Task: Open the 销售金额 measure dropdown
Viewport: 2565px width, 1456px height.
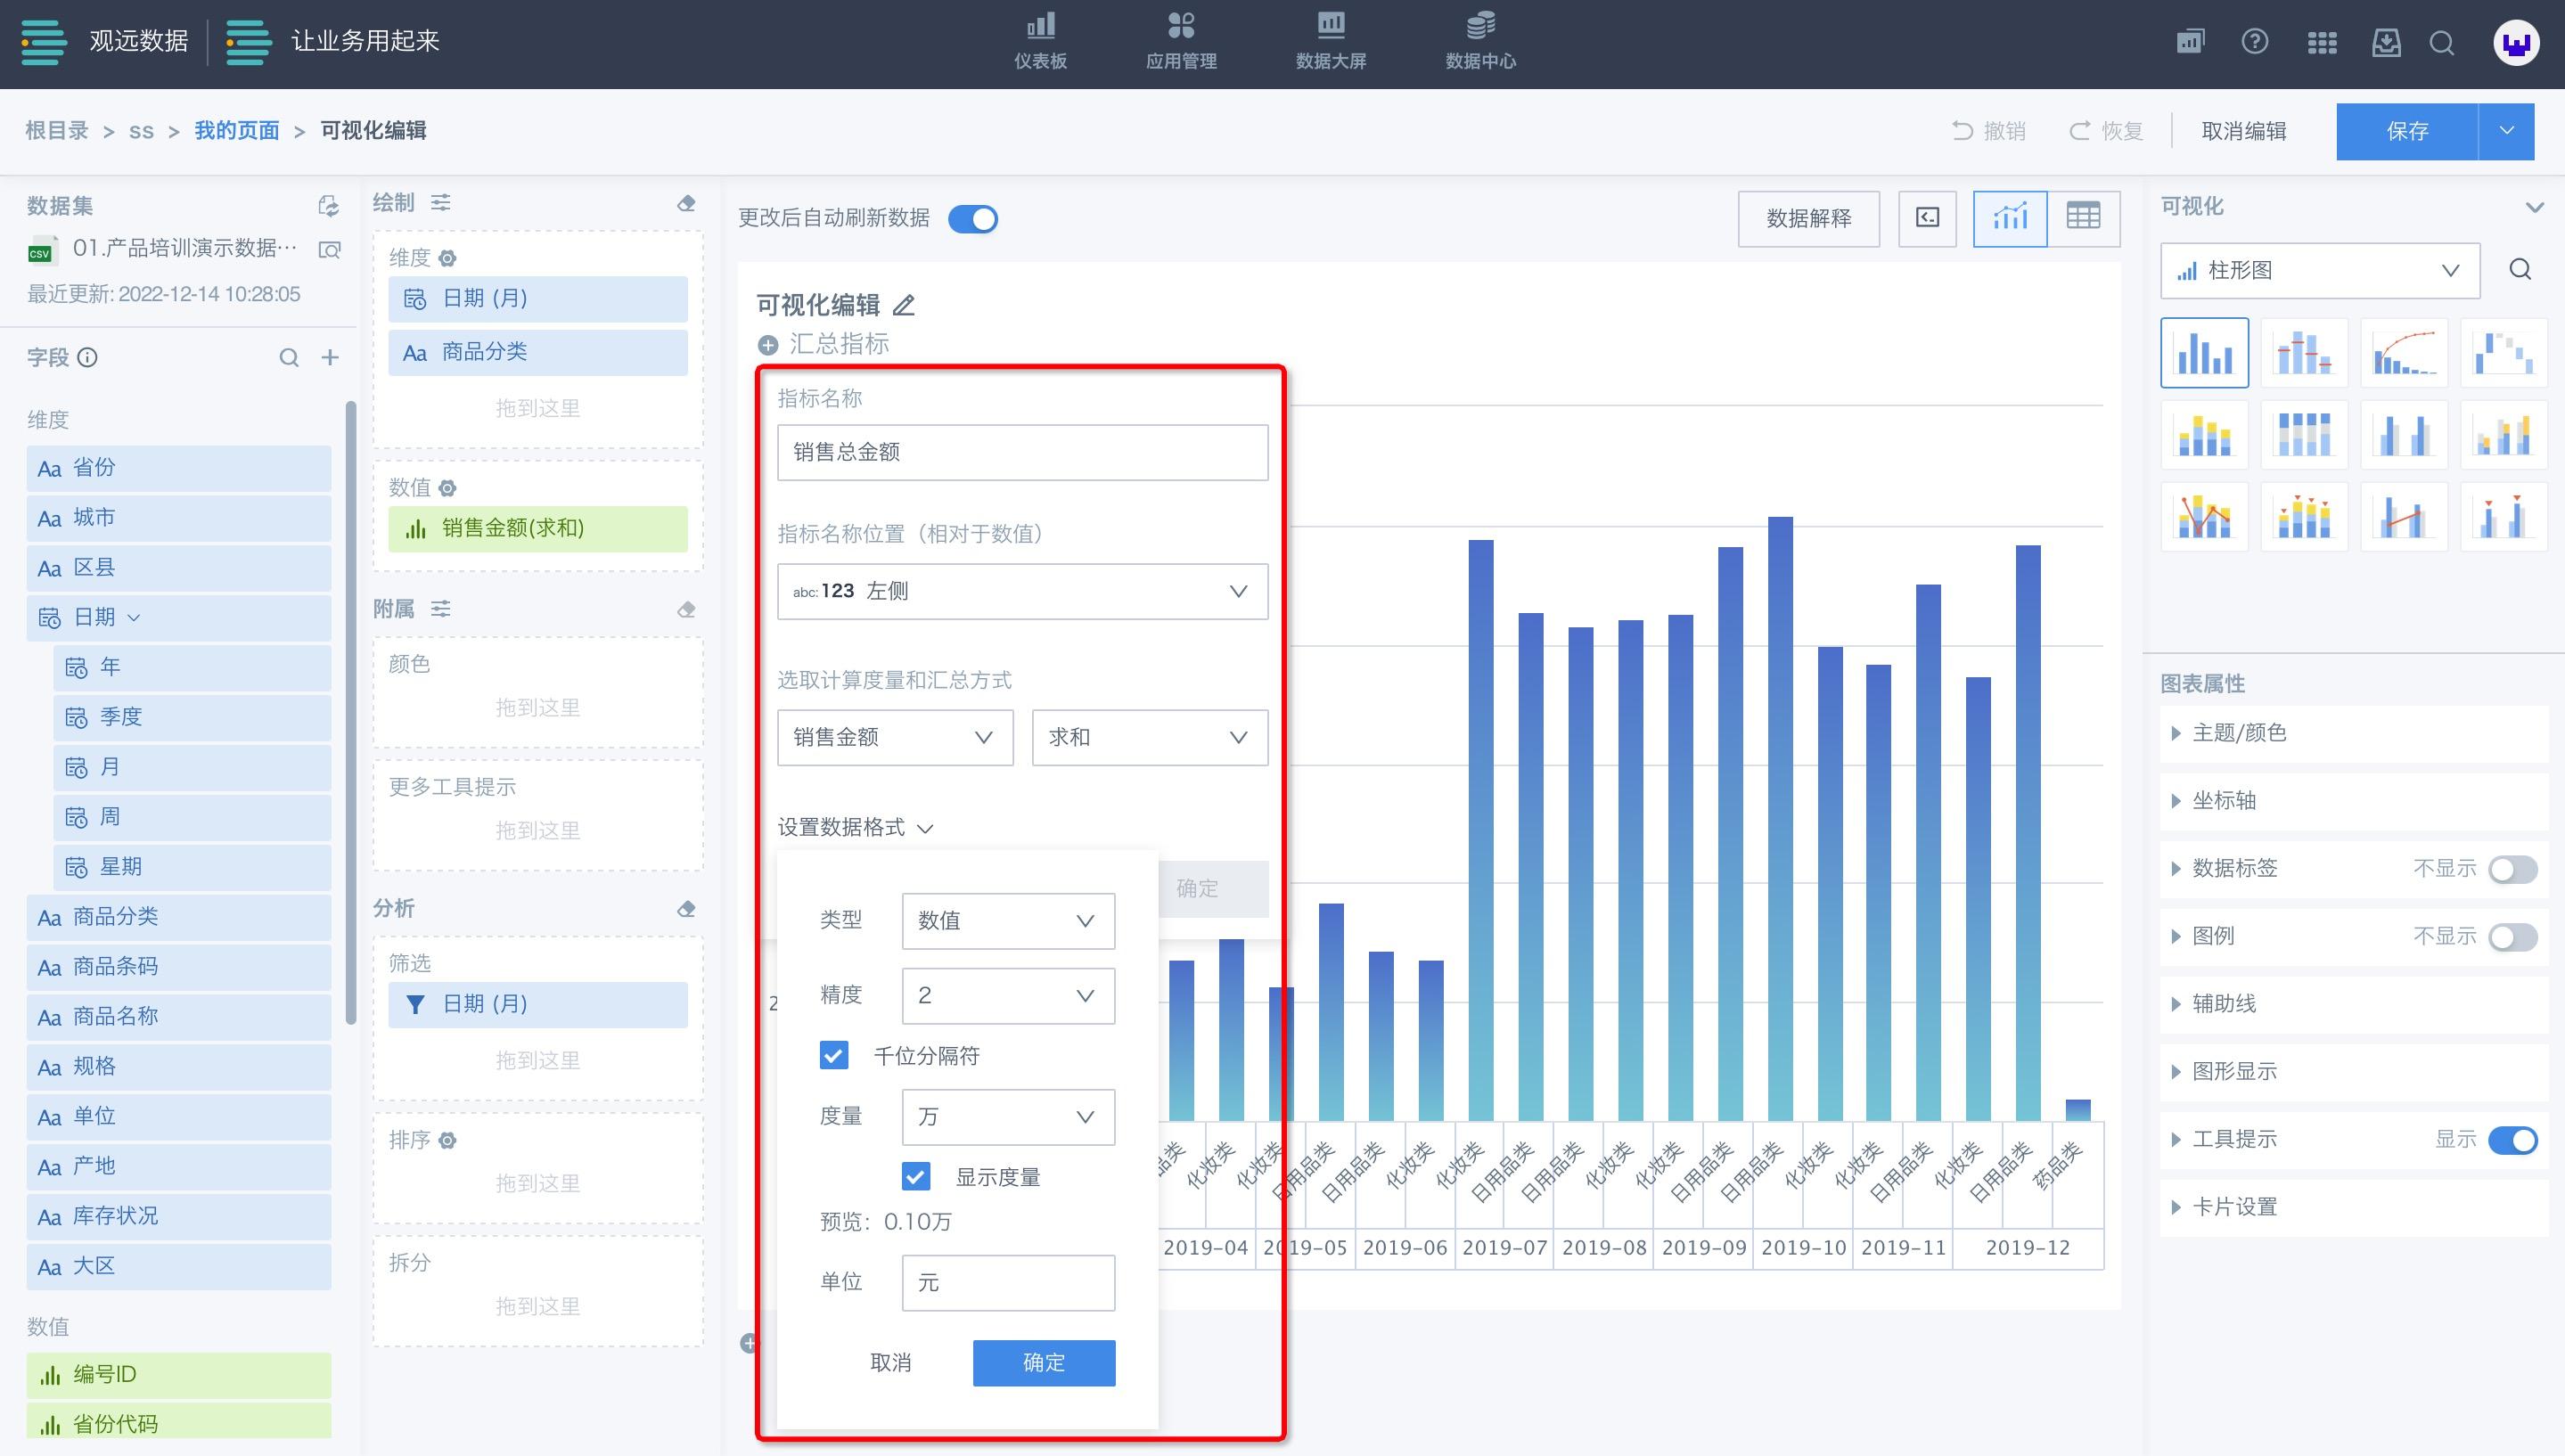Action: [x=895, y=738]
